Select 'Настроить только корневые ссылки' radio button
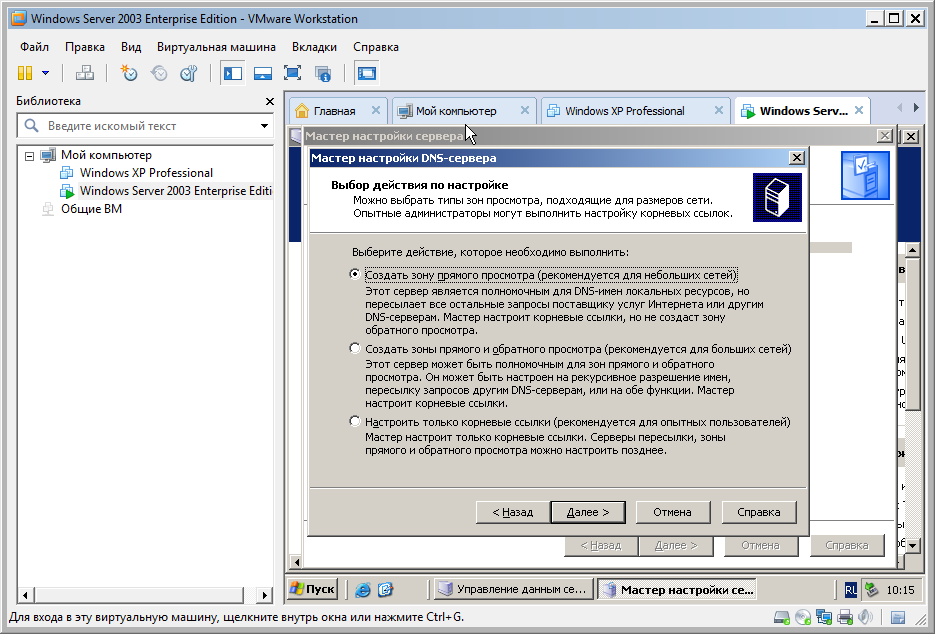Screen dimensions: 935x634 (x=355, y=422)
